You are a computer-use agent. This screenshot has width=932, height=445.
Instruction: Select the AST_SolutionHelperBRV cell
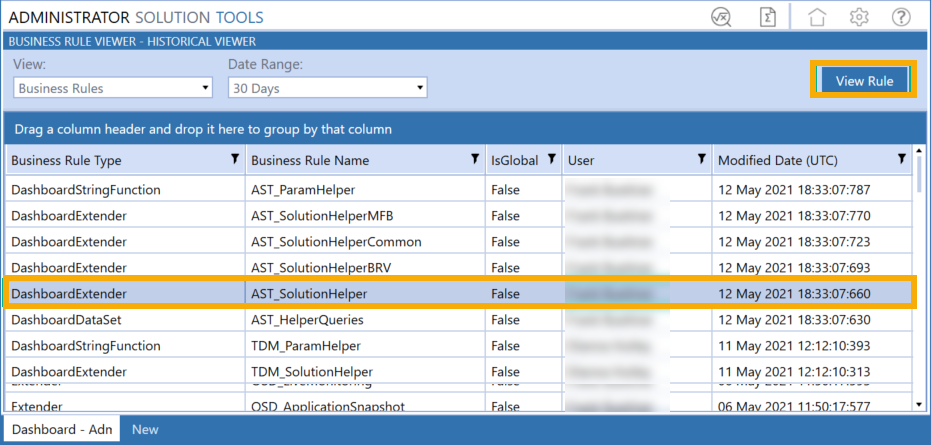[366, 268]
